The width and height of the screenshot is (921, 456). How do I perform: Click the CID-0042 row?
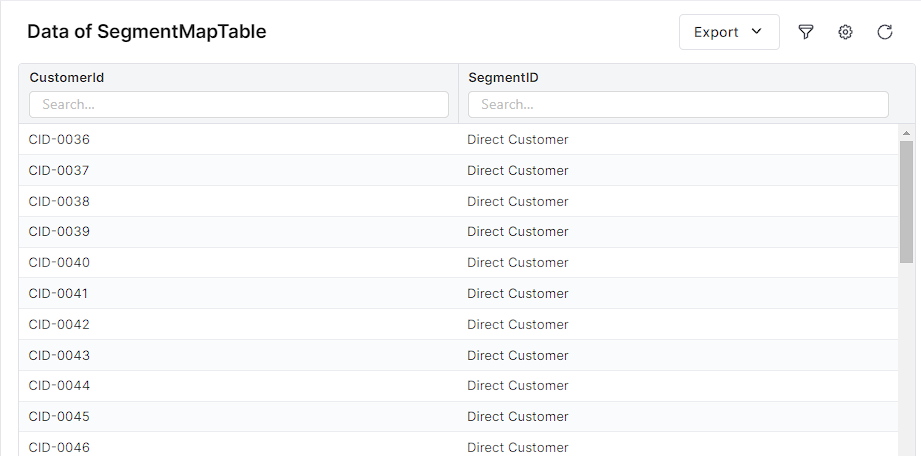59,324
